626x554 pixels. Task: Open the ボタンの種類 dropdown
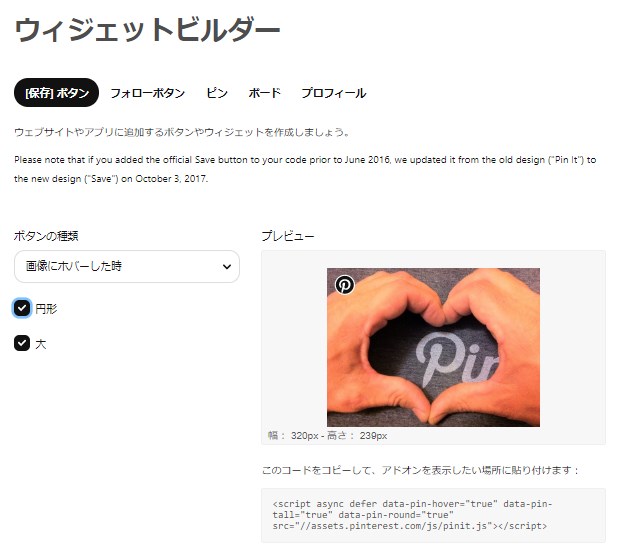tap(127, 267)
